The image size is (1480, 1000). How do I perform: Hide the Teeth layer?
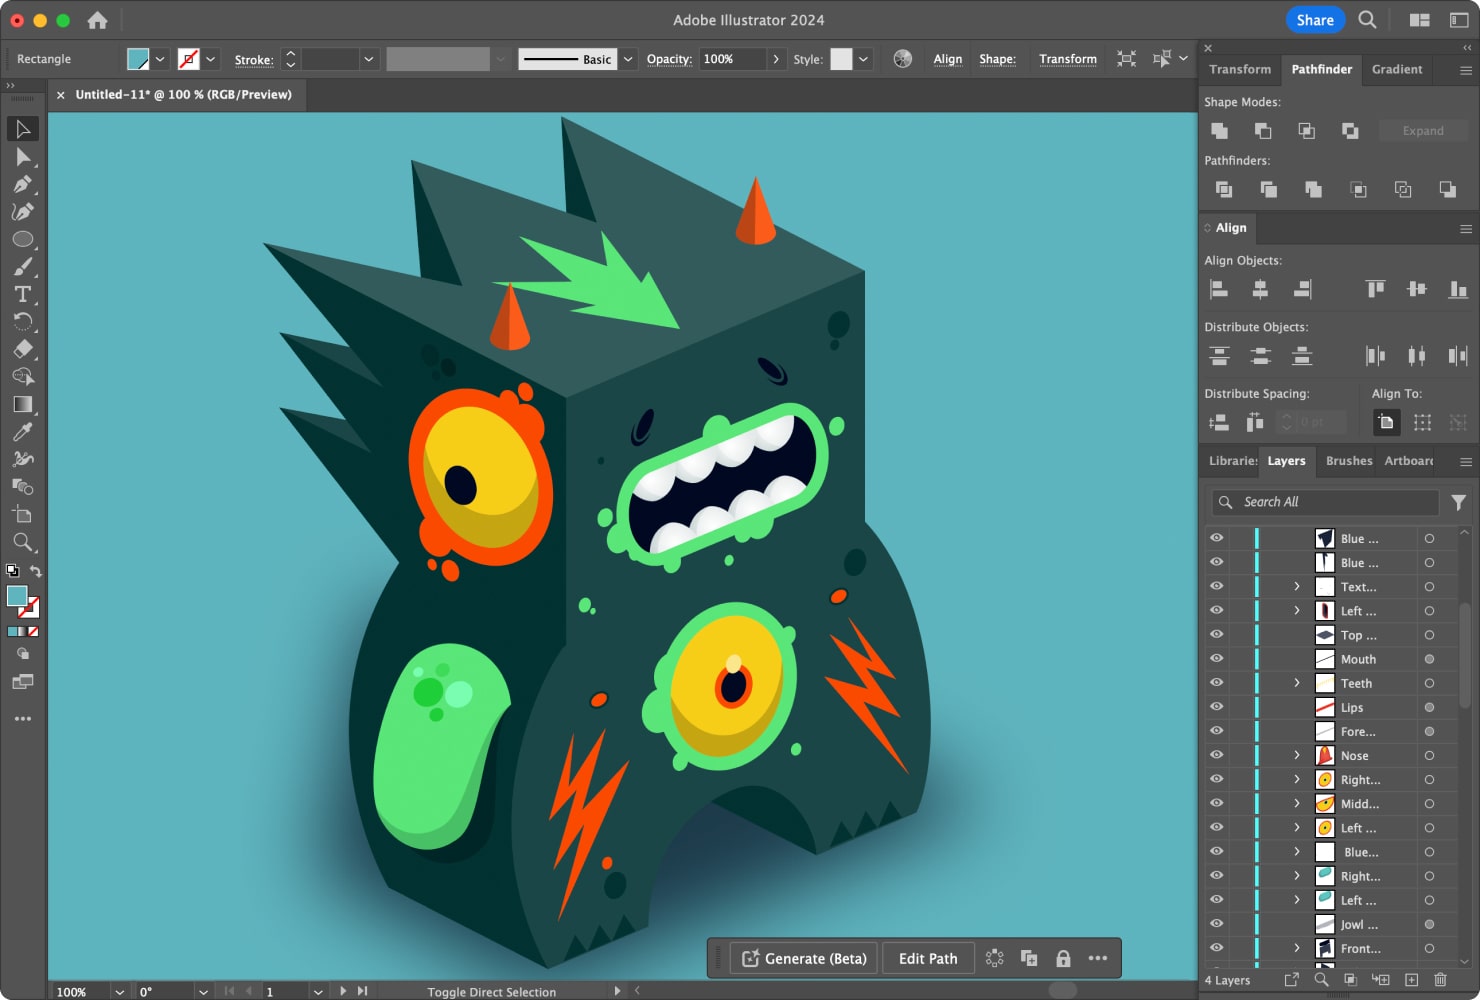tap(1217, 683)
